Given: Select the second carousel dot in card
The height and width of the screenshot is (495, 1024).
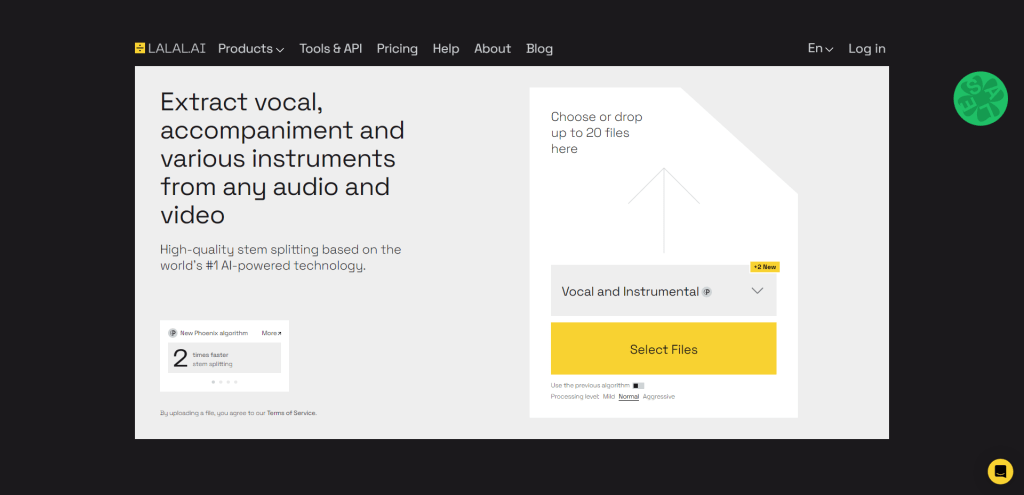Looking at the screenshot, I should coord(221,382).
